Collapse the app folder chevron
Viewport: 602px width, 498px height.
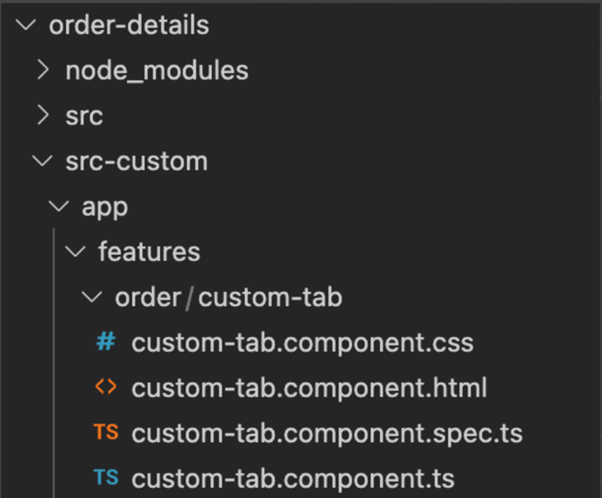tap(59, 207)
